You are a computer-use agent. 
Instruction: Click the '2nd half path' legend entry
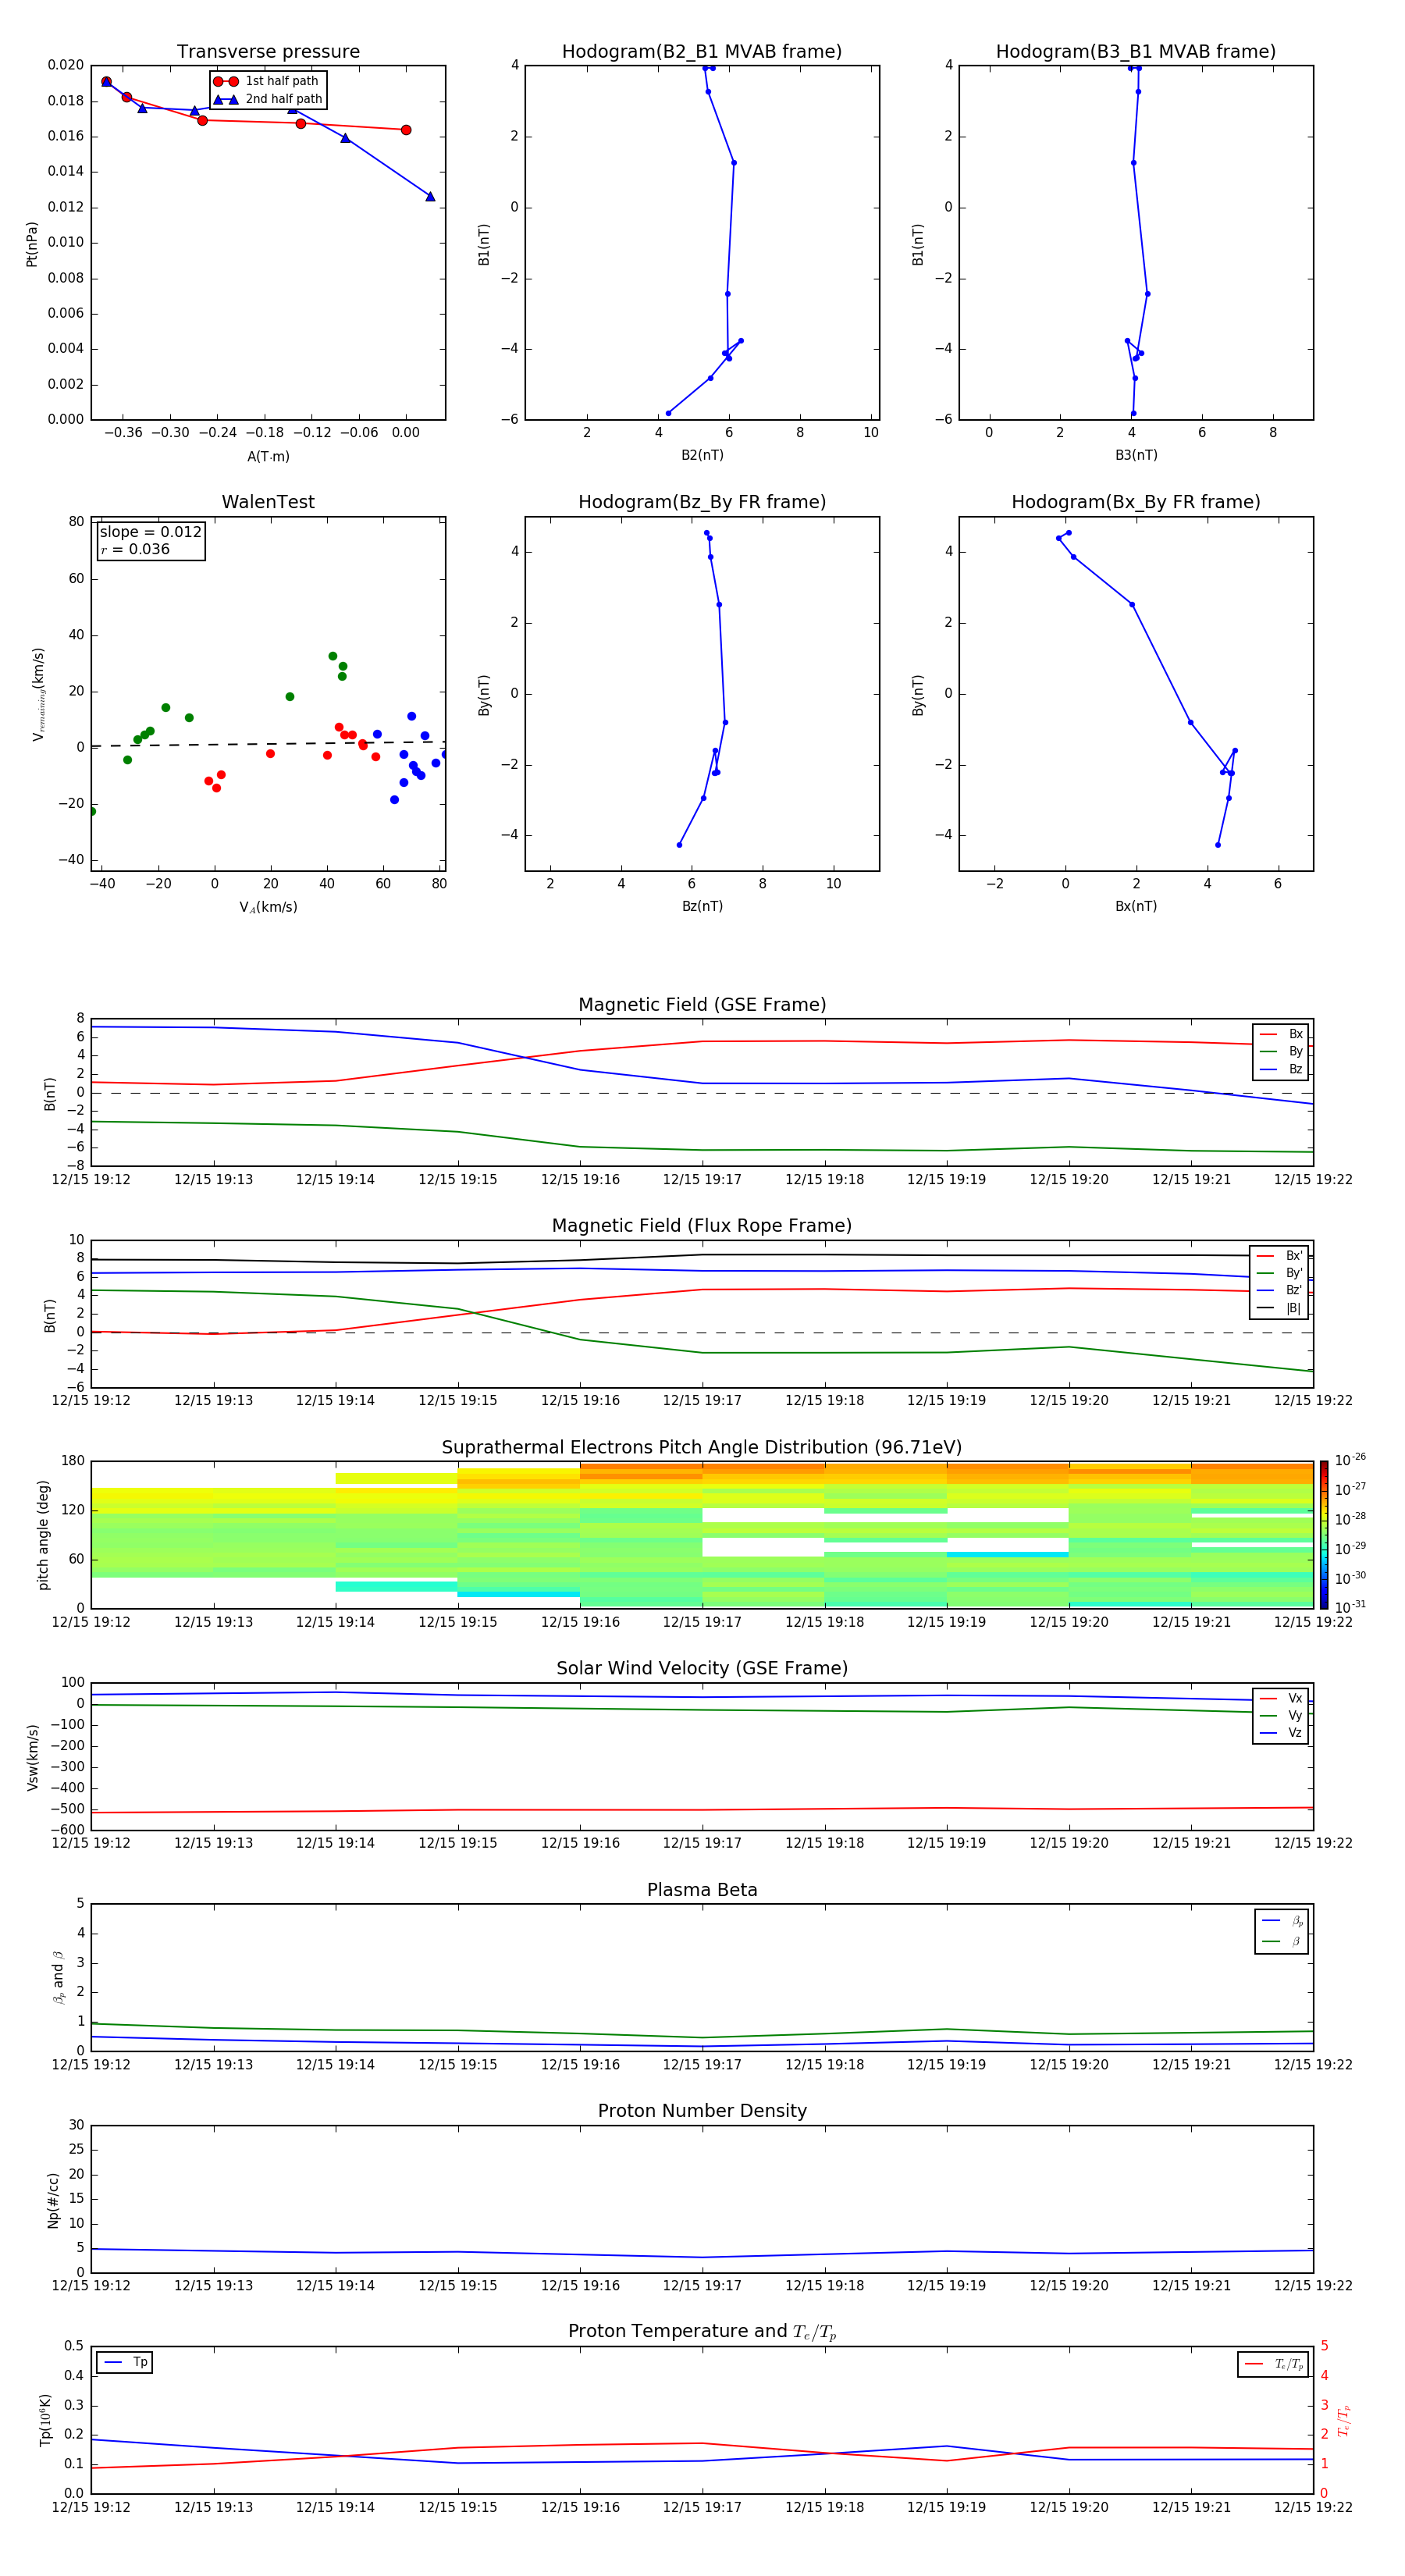[x=268, y=99]
